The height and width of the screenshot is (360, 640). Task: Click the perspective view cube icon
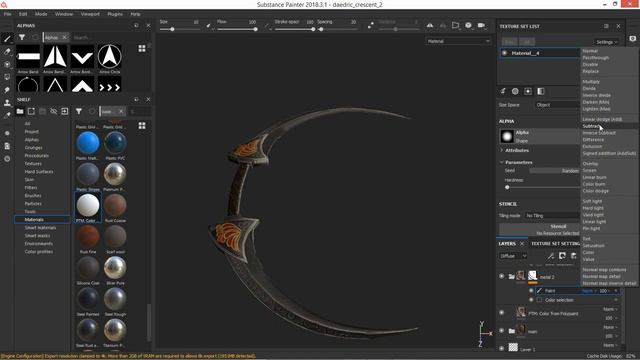click(468, 25)
